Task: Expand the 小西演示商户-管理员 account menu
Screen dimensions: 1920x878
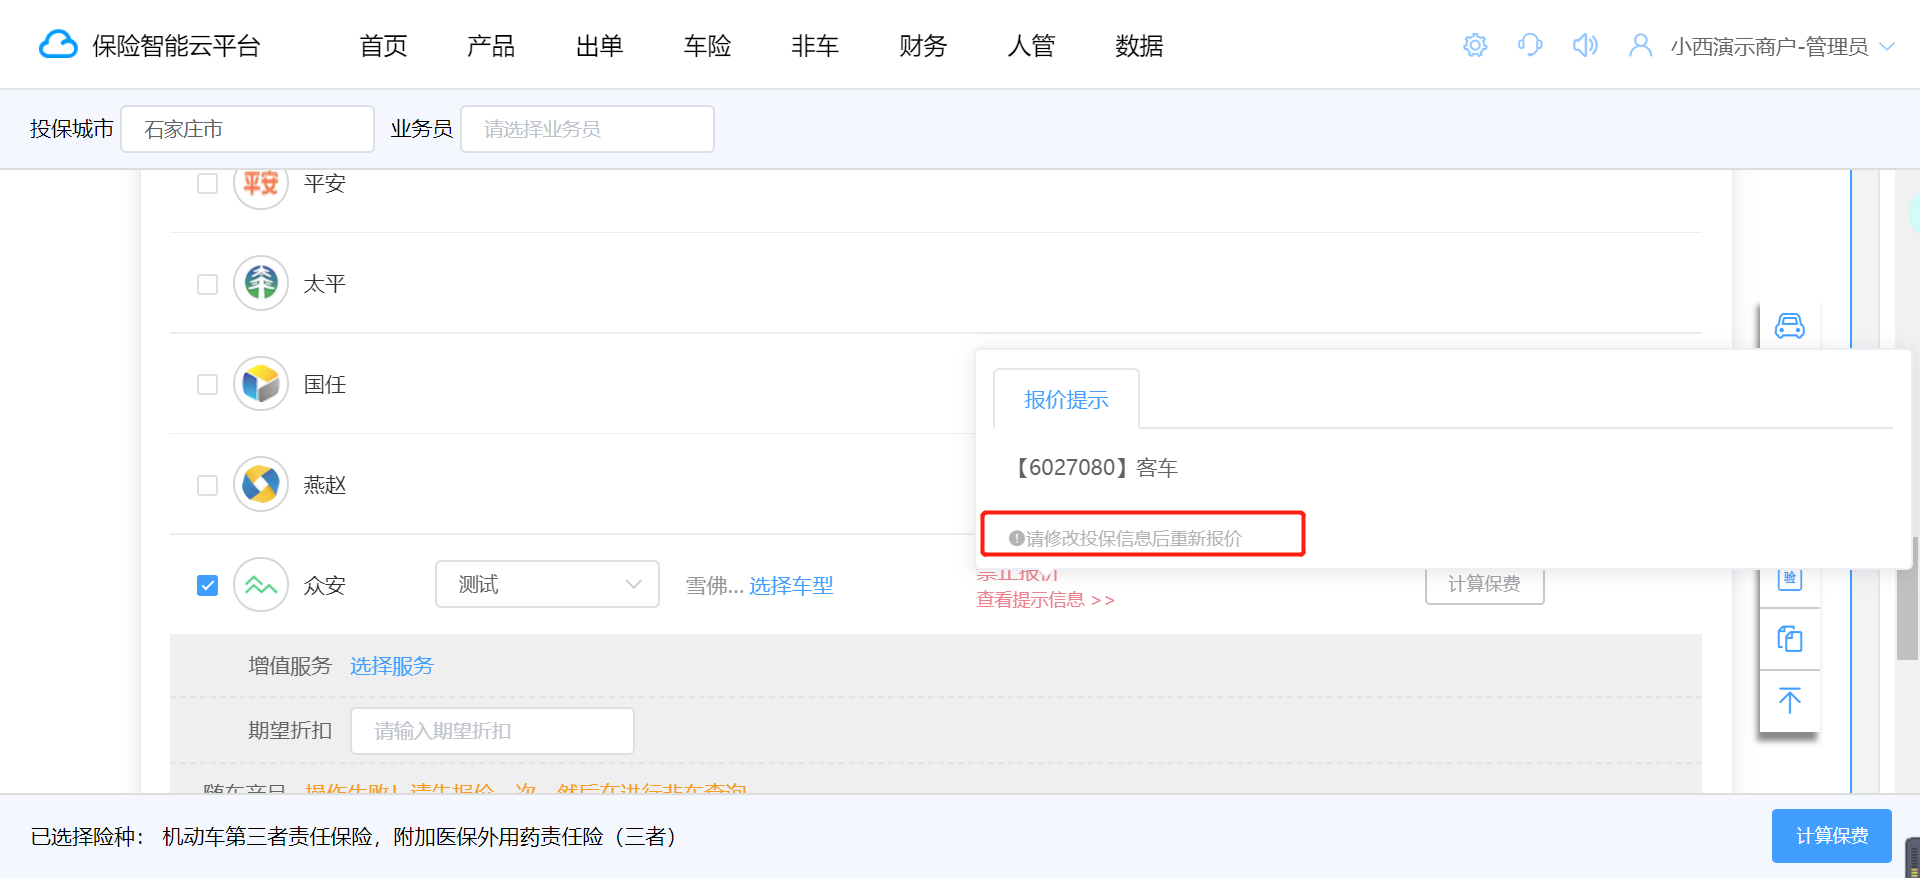Action: click(1782, 46)
